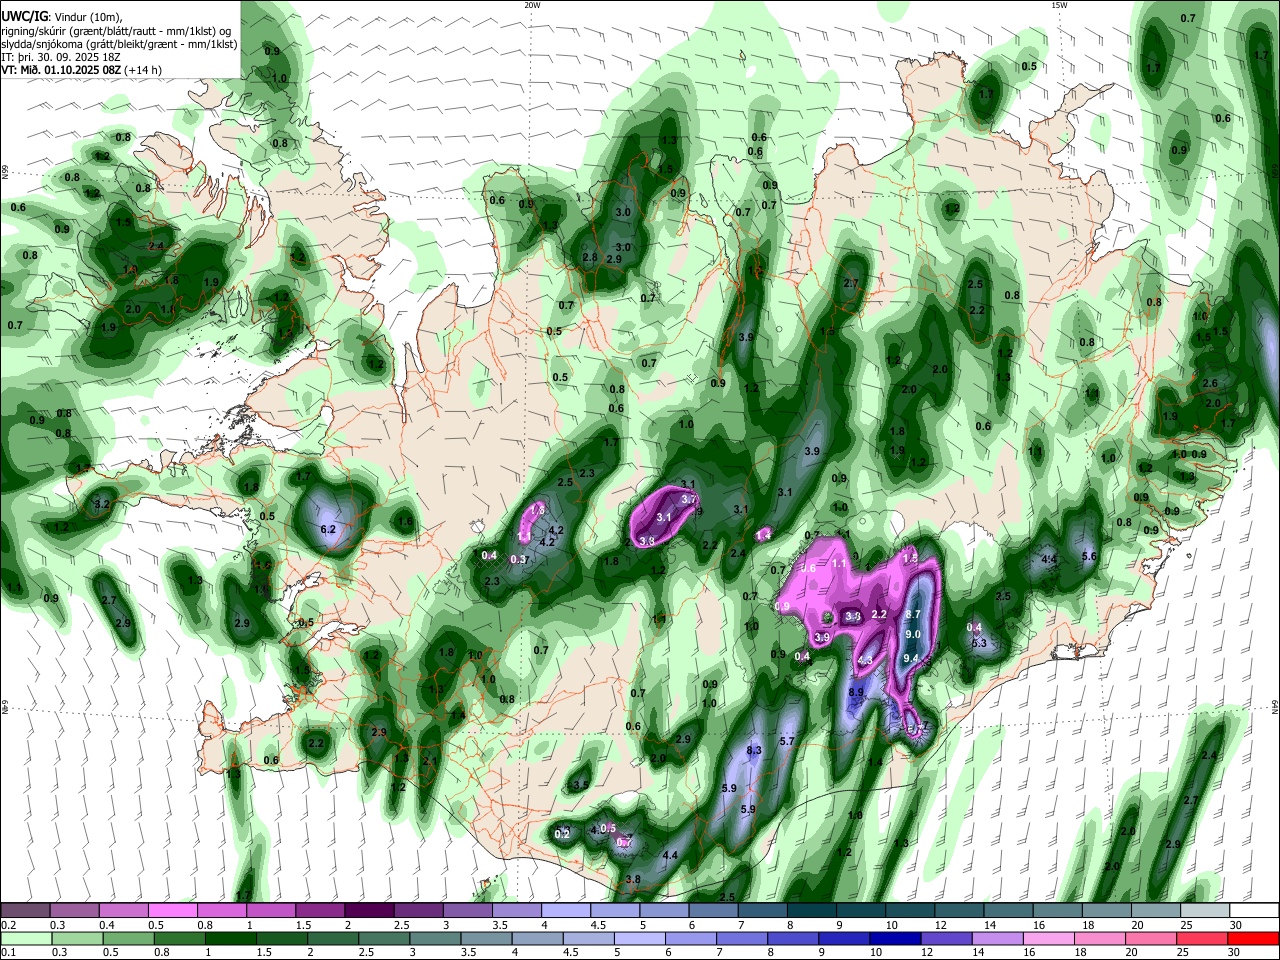Click the 2.6 precipitation value on the map
Image resolution: width=1280 pixels, height=960 pixels.
pos(1210,383)
